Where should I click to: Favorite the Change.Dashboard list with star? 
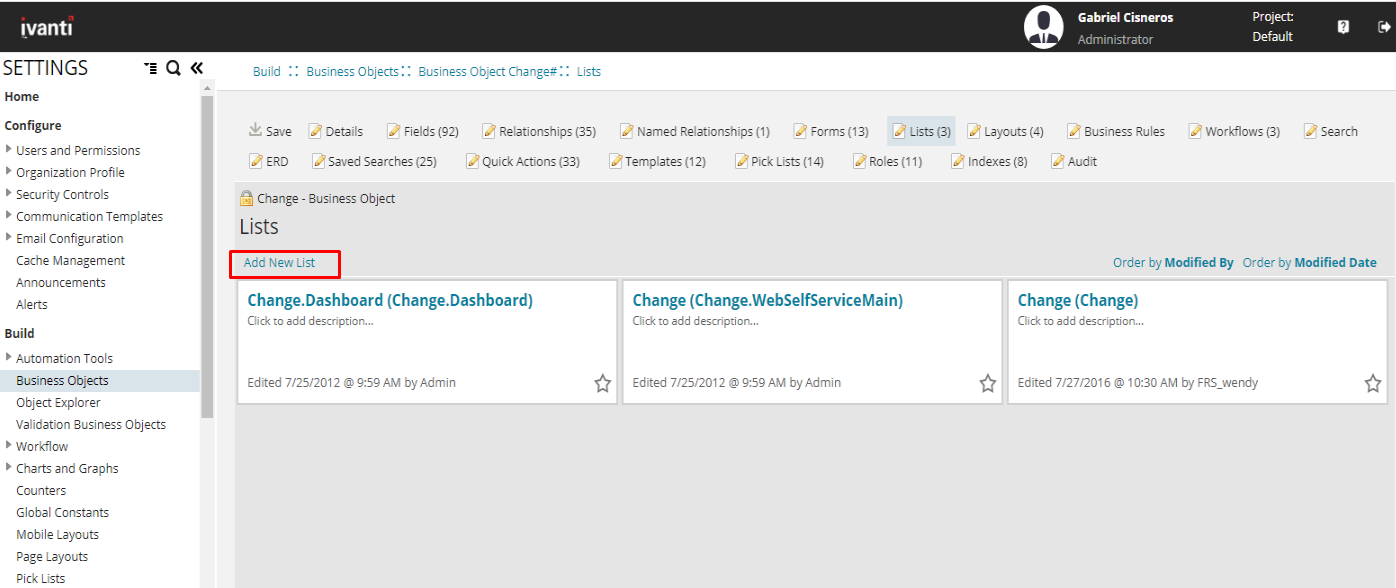[602, 383]
